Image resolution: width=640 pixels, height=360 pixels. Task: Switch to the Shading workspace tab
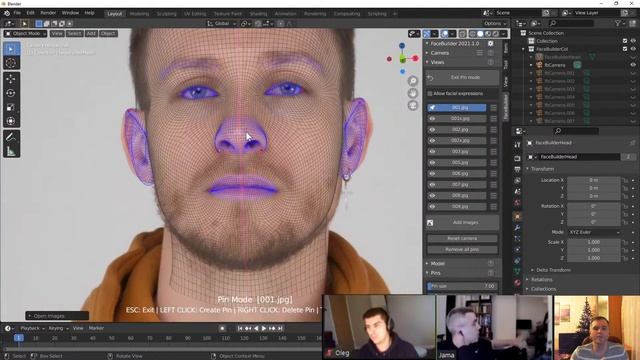pyautogui.click(x=258, y=13)
